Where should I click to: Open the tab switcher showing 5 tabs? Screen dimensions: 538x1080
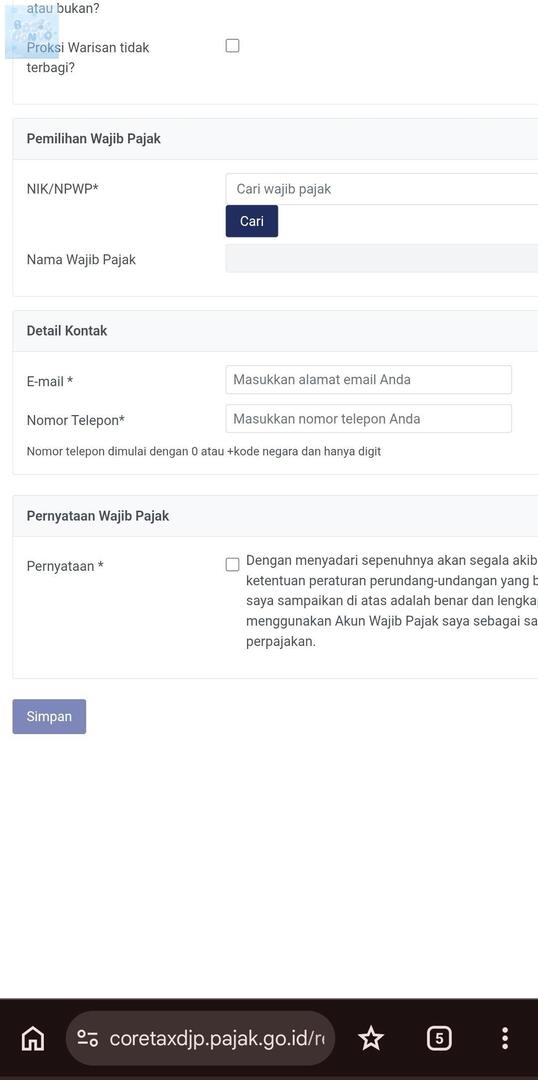point(439,1038)
